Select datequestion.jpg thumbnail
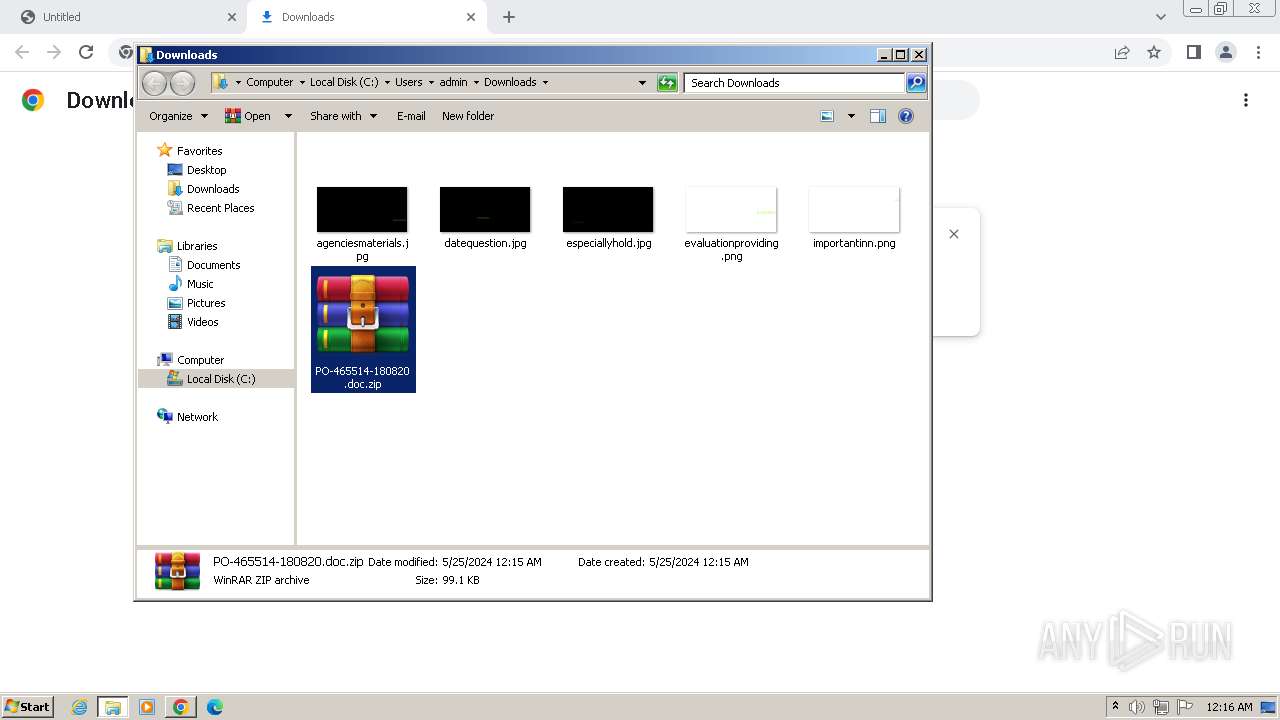The image size is (1280, 720). coord(485,210)
